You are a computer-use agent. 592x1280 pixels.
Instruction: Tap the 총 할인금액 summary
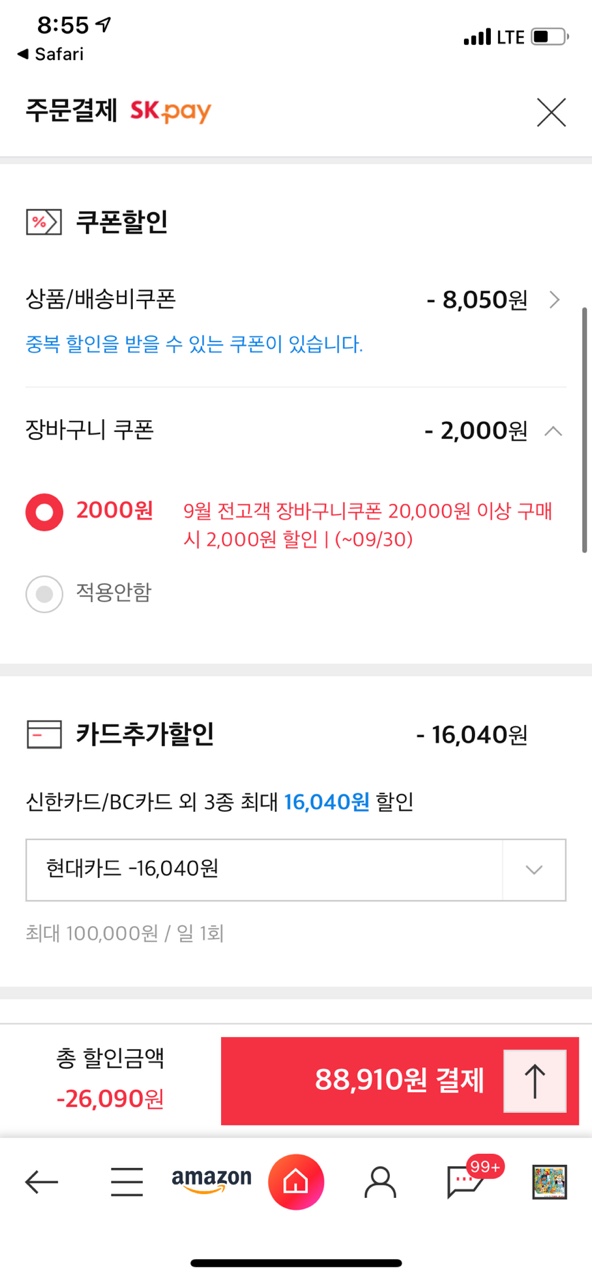coord(110,1080)
